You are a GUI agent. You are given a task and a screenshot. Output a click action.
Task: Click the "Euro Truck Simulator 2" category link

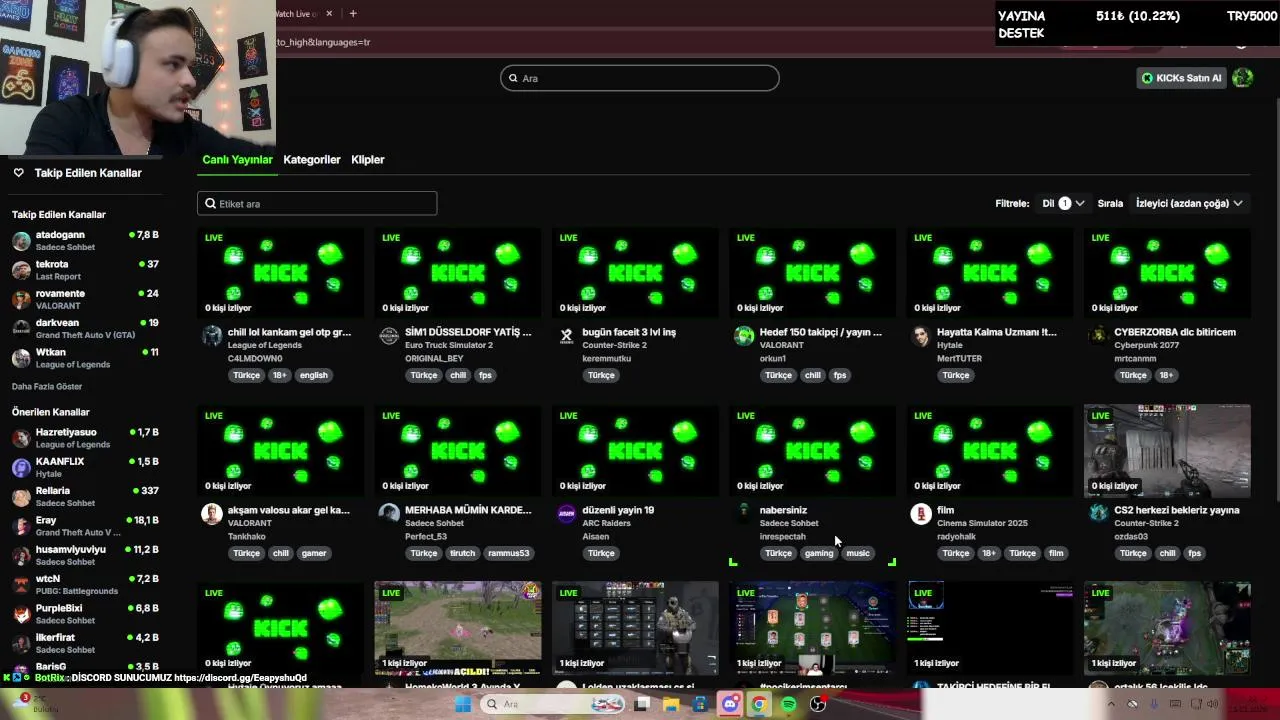tap(449, 345)
